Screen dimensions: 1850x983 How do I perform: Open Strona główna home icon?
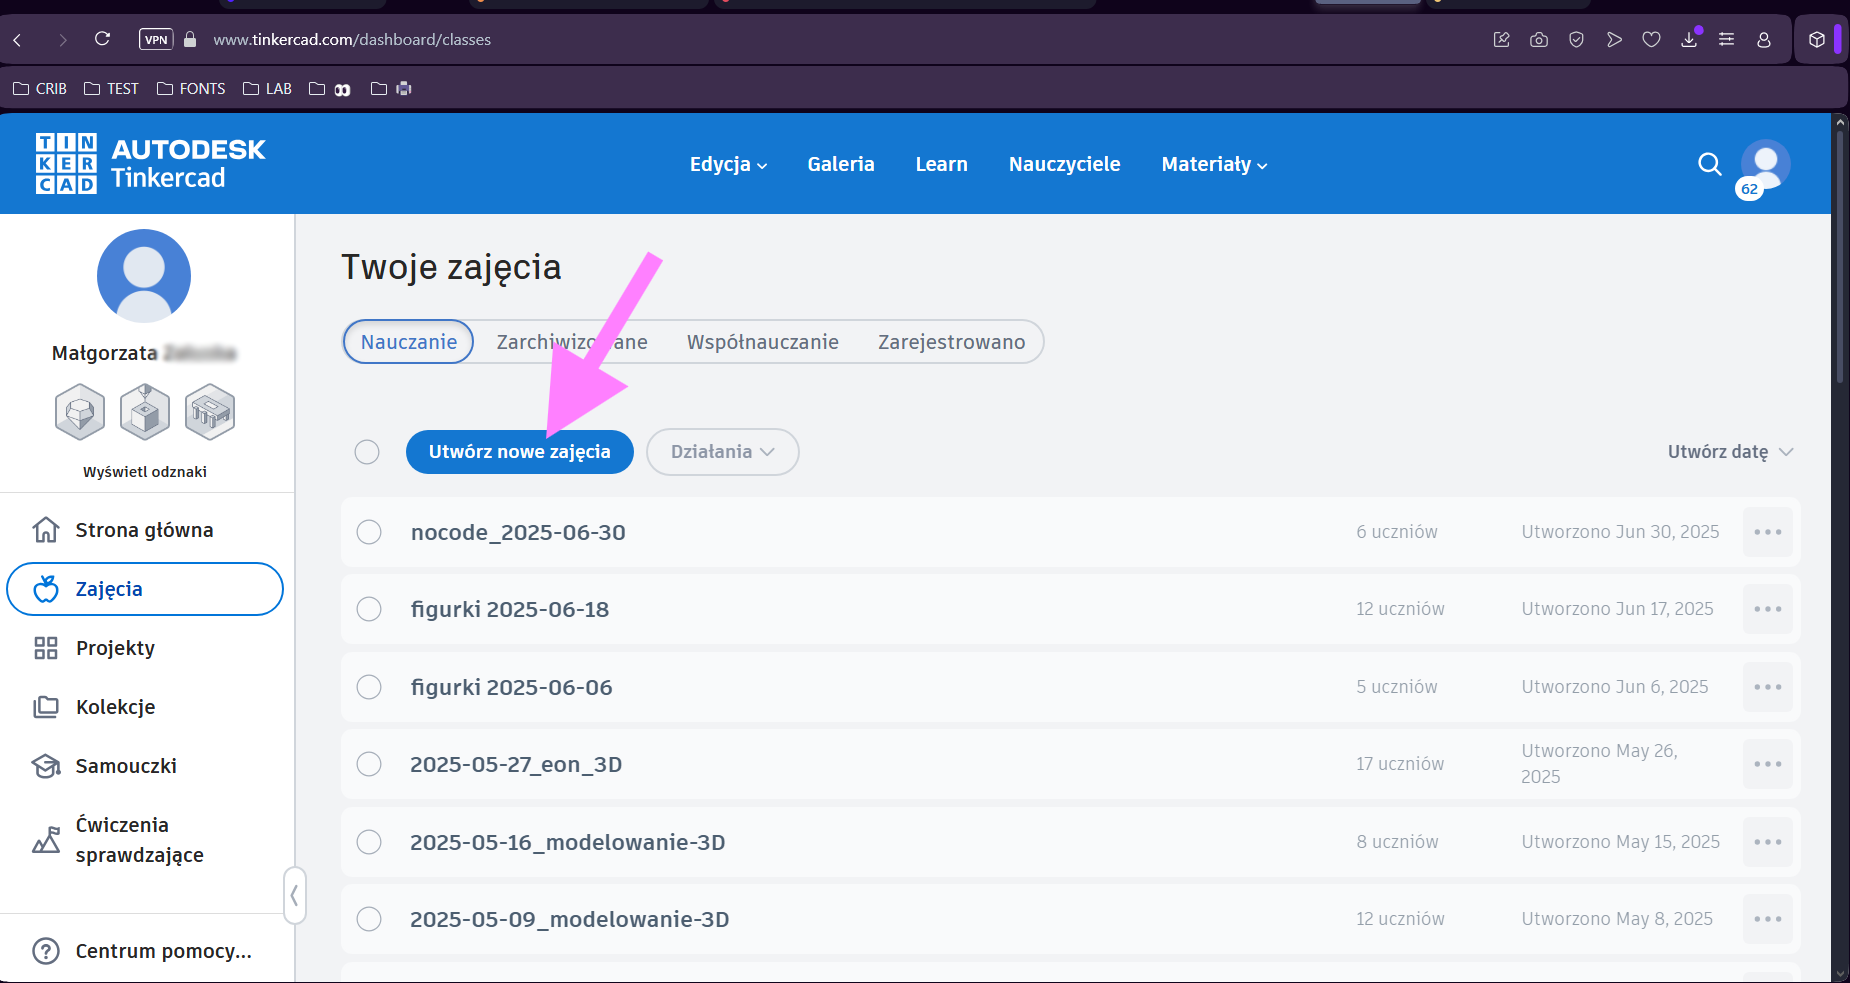click(46, 530)
